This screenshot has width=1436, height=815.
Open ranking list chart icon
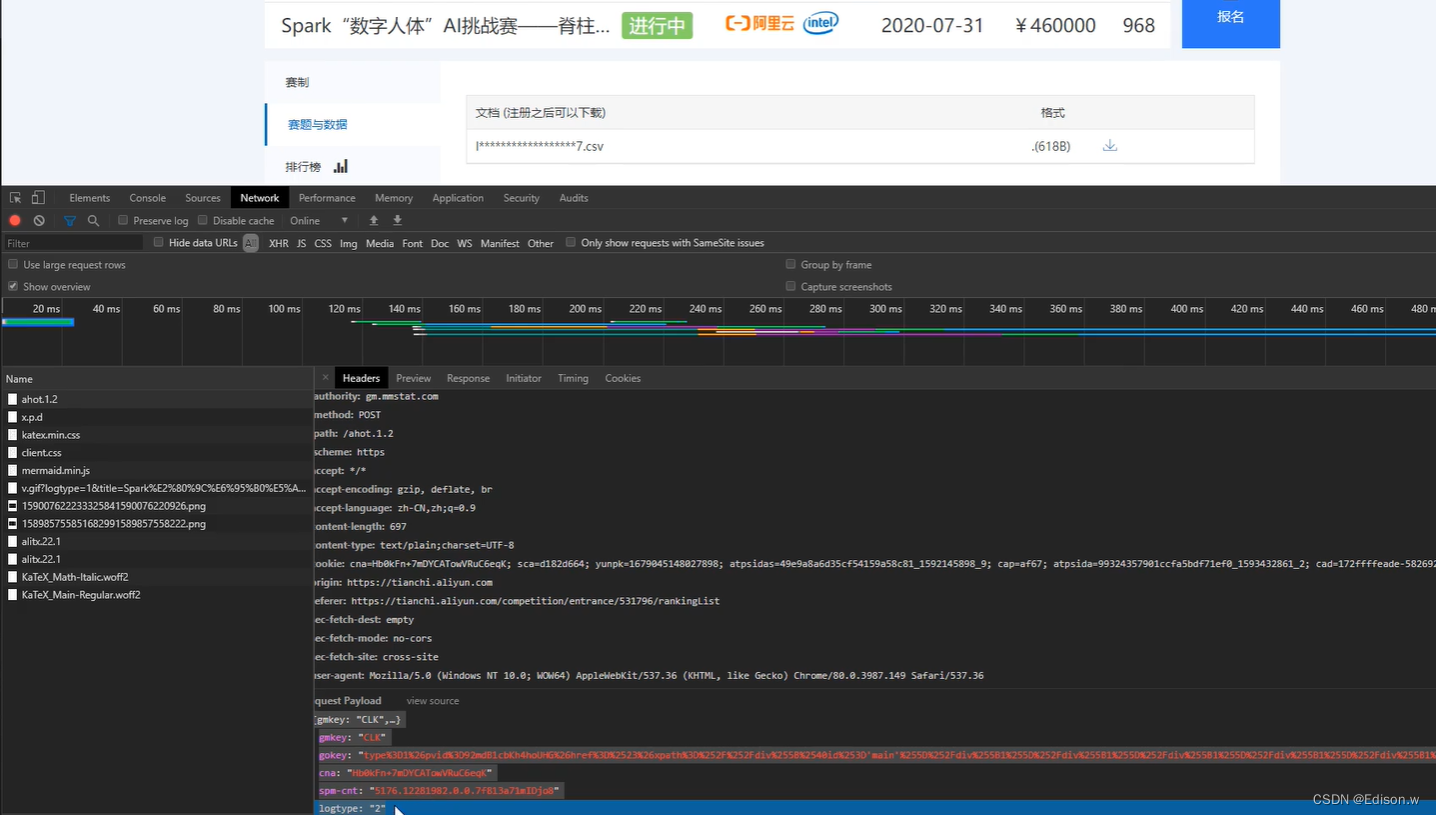tap(341, 166)
